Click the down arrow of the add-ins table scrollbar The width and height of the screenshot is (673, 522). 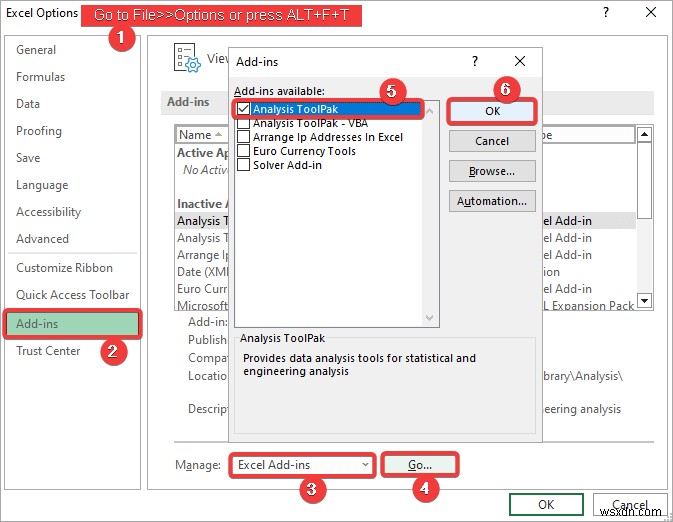tap(644, 300)
